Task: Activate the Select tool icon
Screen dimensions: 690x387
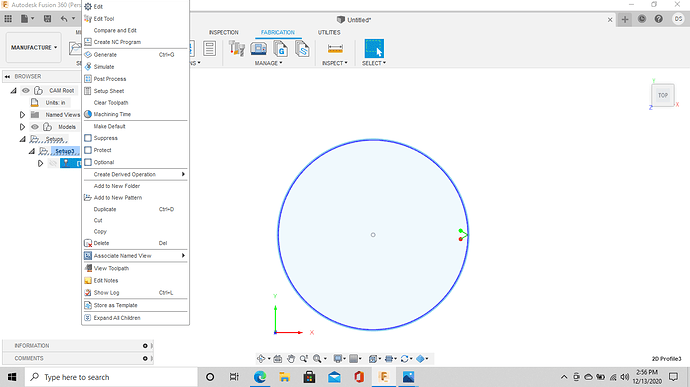Action: pos(374,48)
